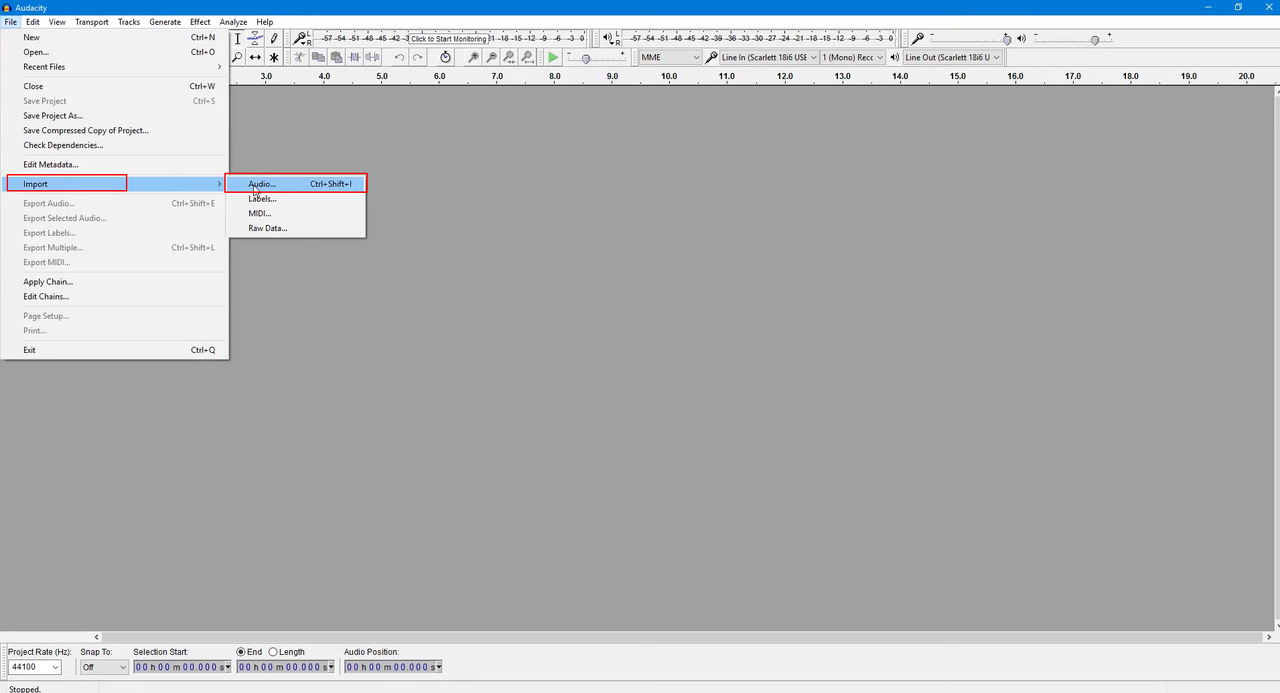Open Selection Start time format arrow
Viewport: 1280px width, 693px height.
[228, 667]
